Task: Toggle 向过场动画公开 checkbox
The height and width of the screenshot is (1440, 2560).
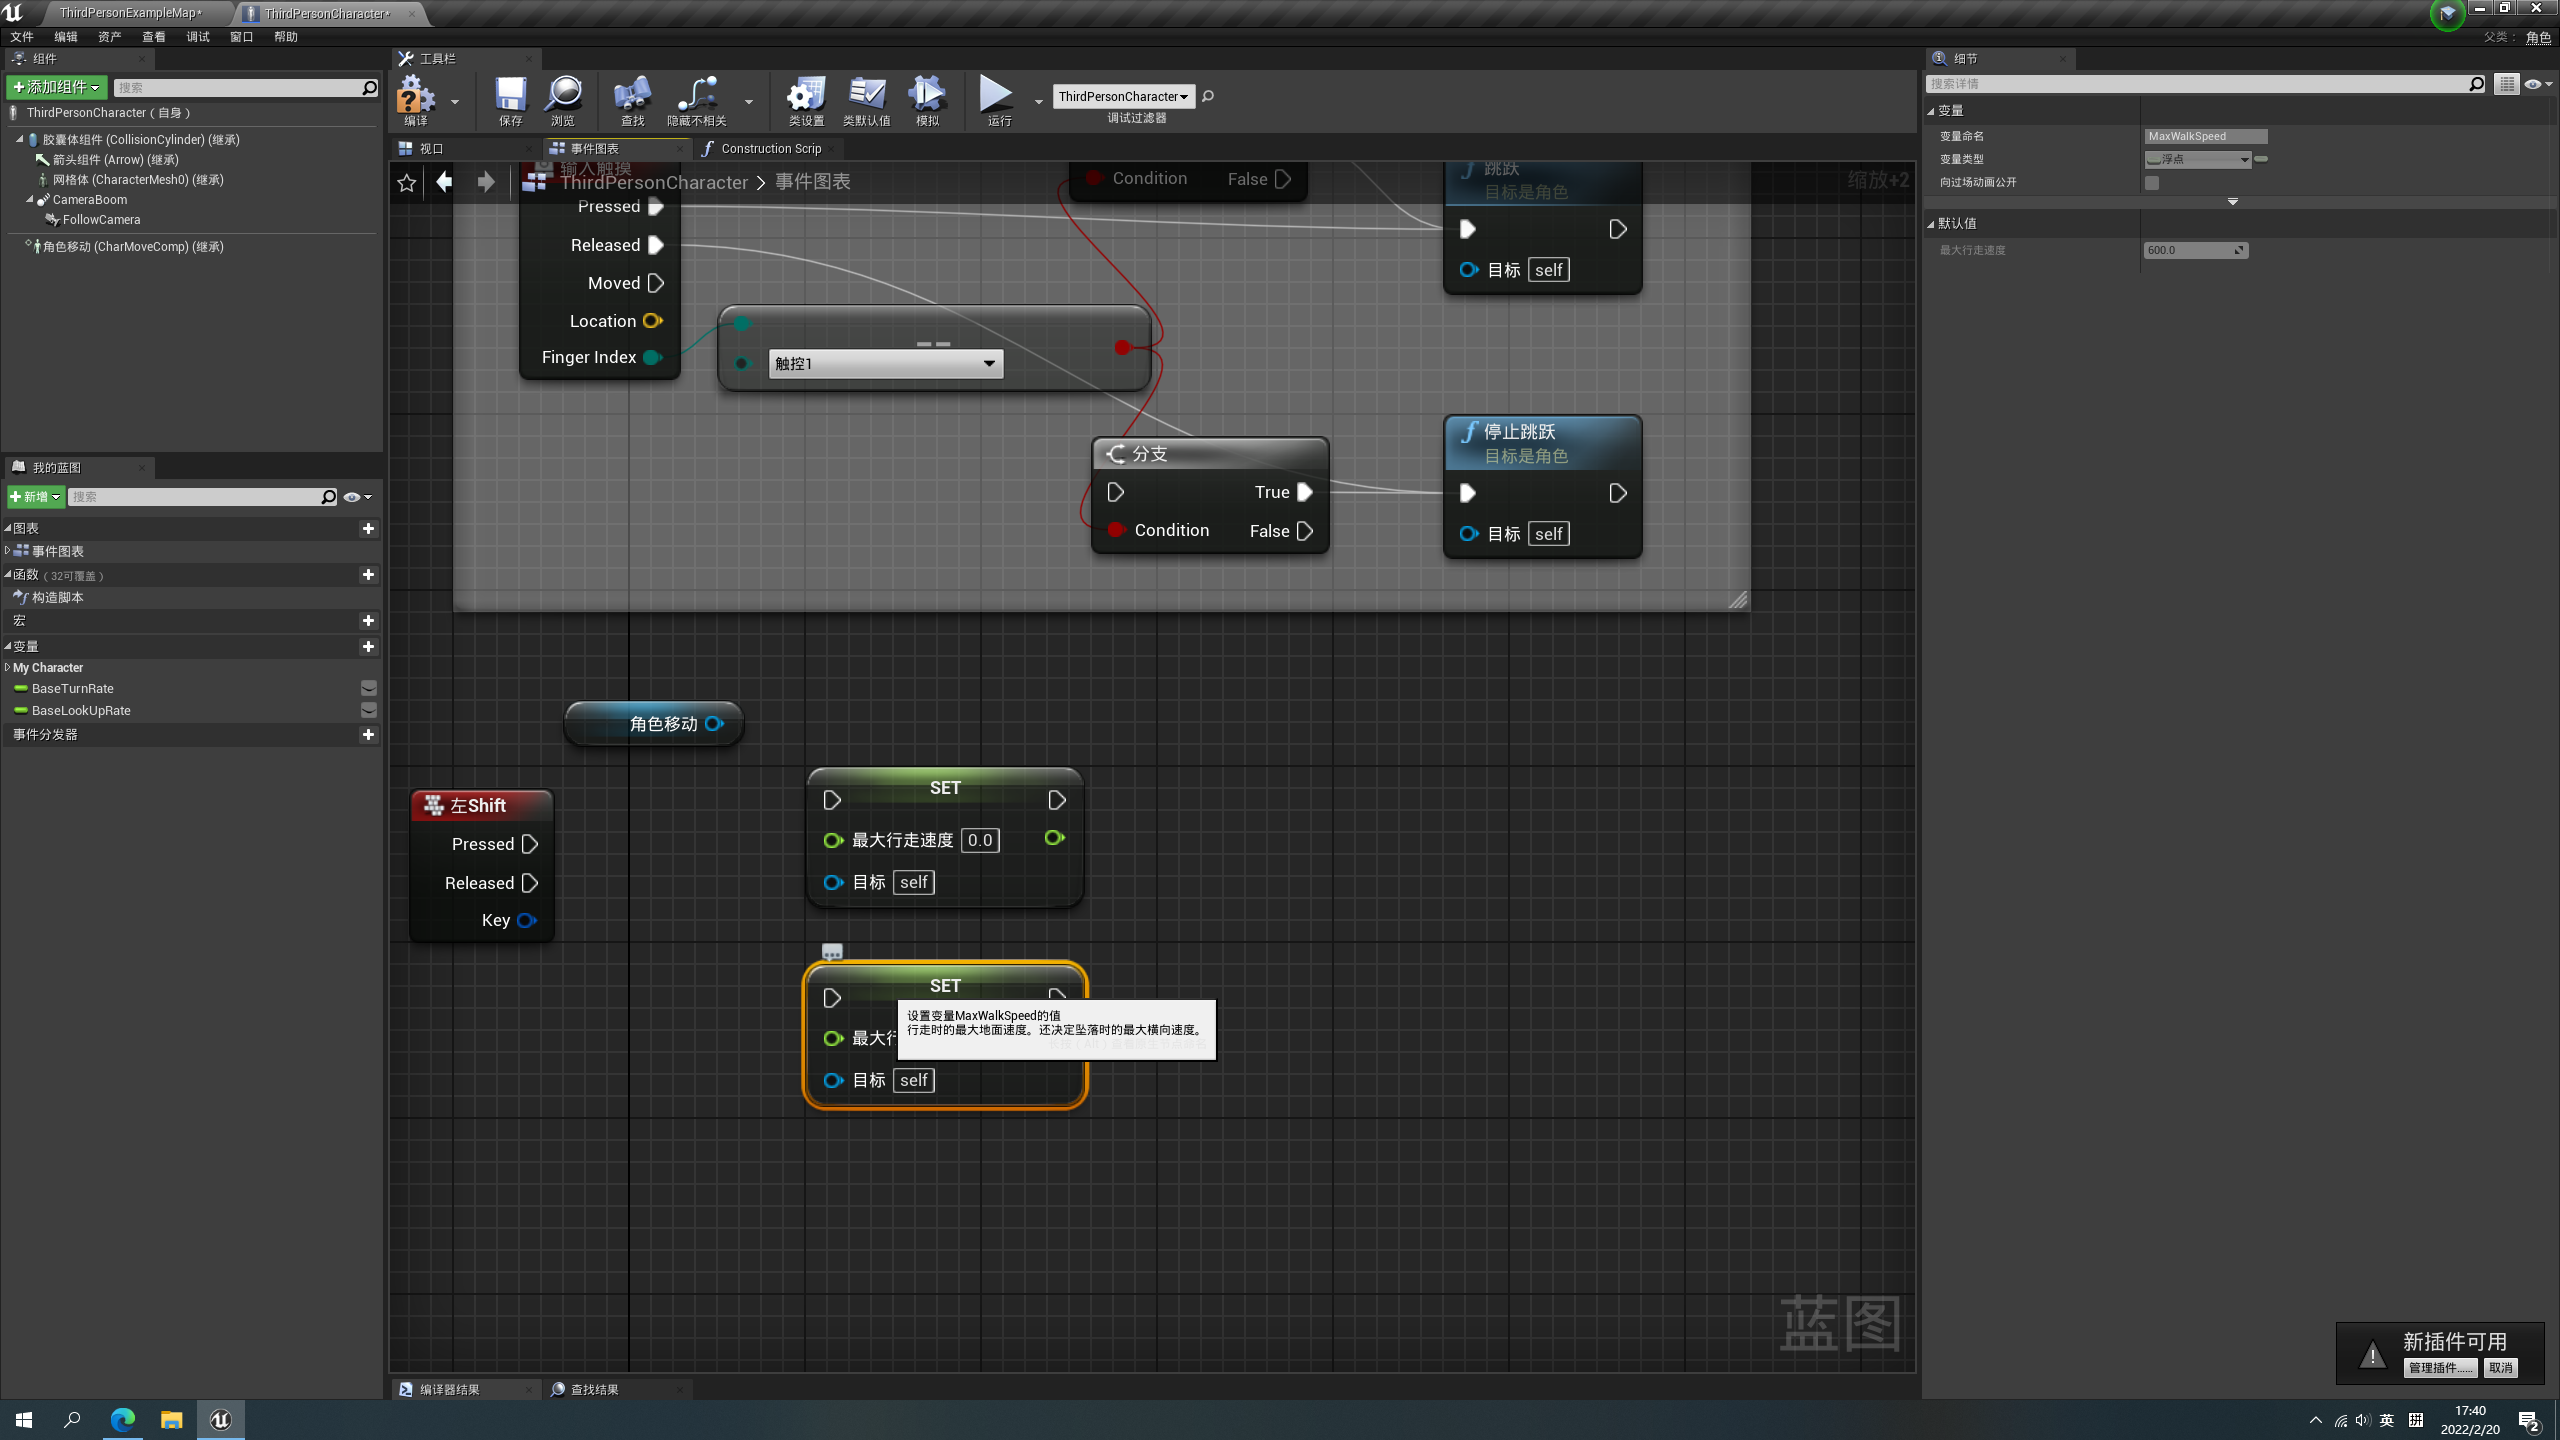Action: coord(2152,182)
